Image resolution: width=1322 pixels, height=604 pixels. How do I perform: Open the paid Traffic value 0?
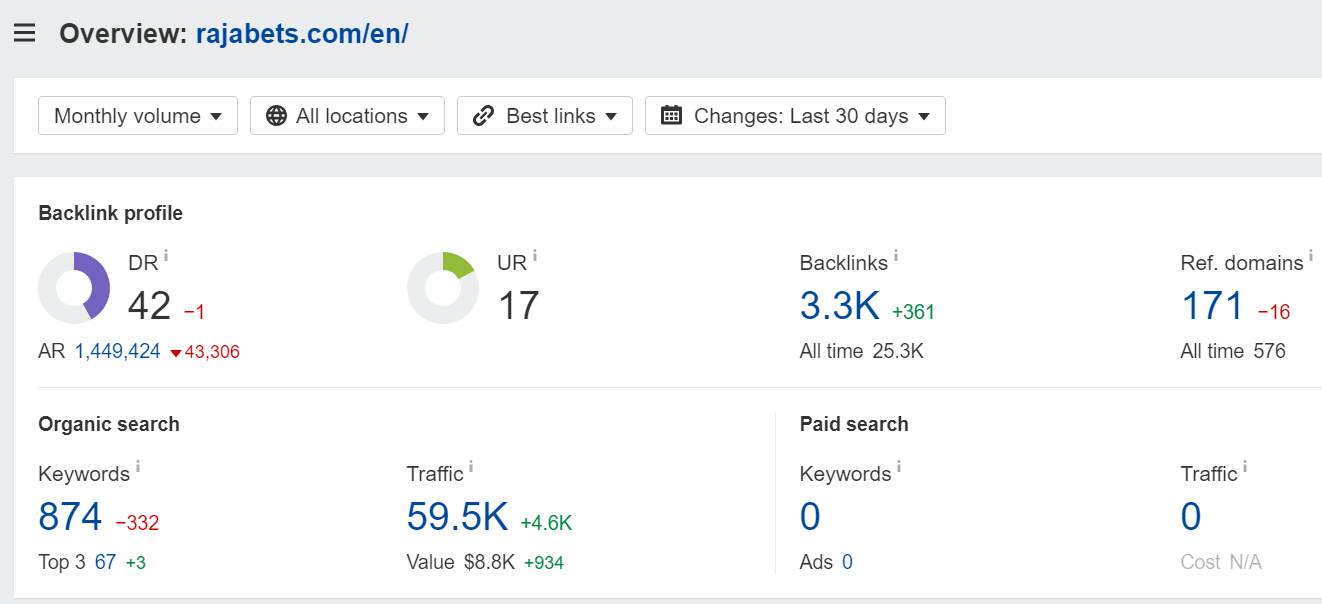[x=1191, y=517]
